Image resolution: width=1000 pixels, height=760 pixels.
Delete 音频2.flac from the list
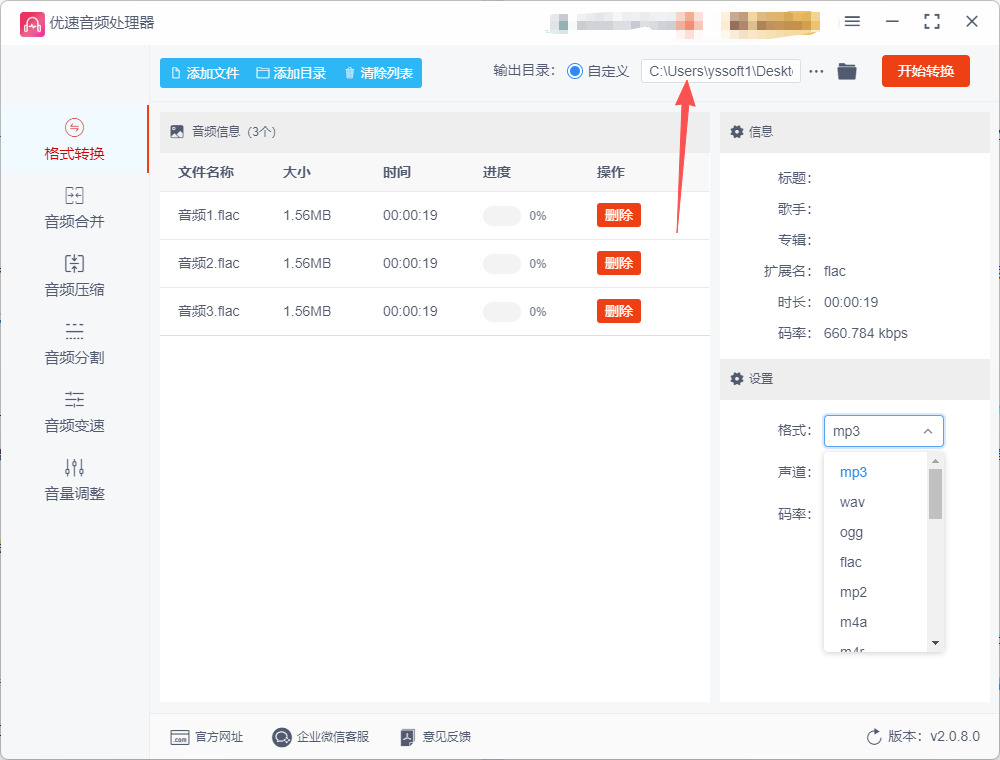619,263
